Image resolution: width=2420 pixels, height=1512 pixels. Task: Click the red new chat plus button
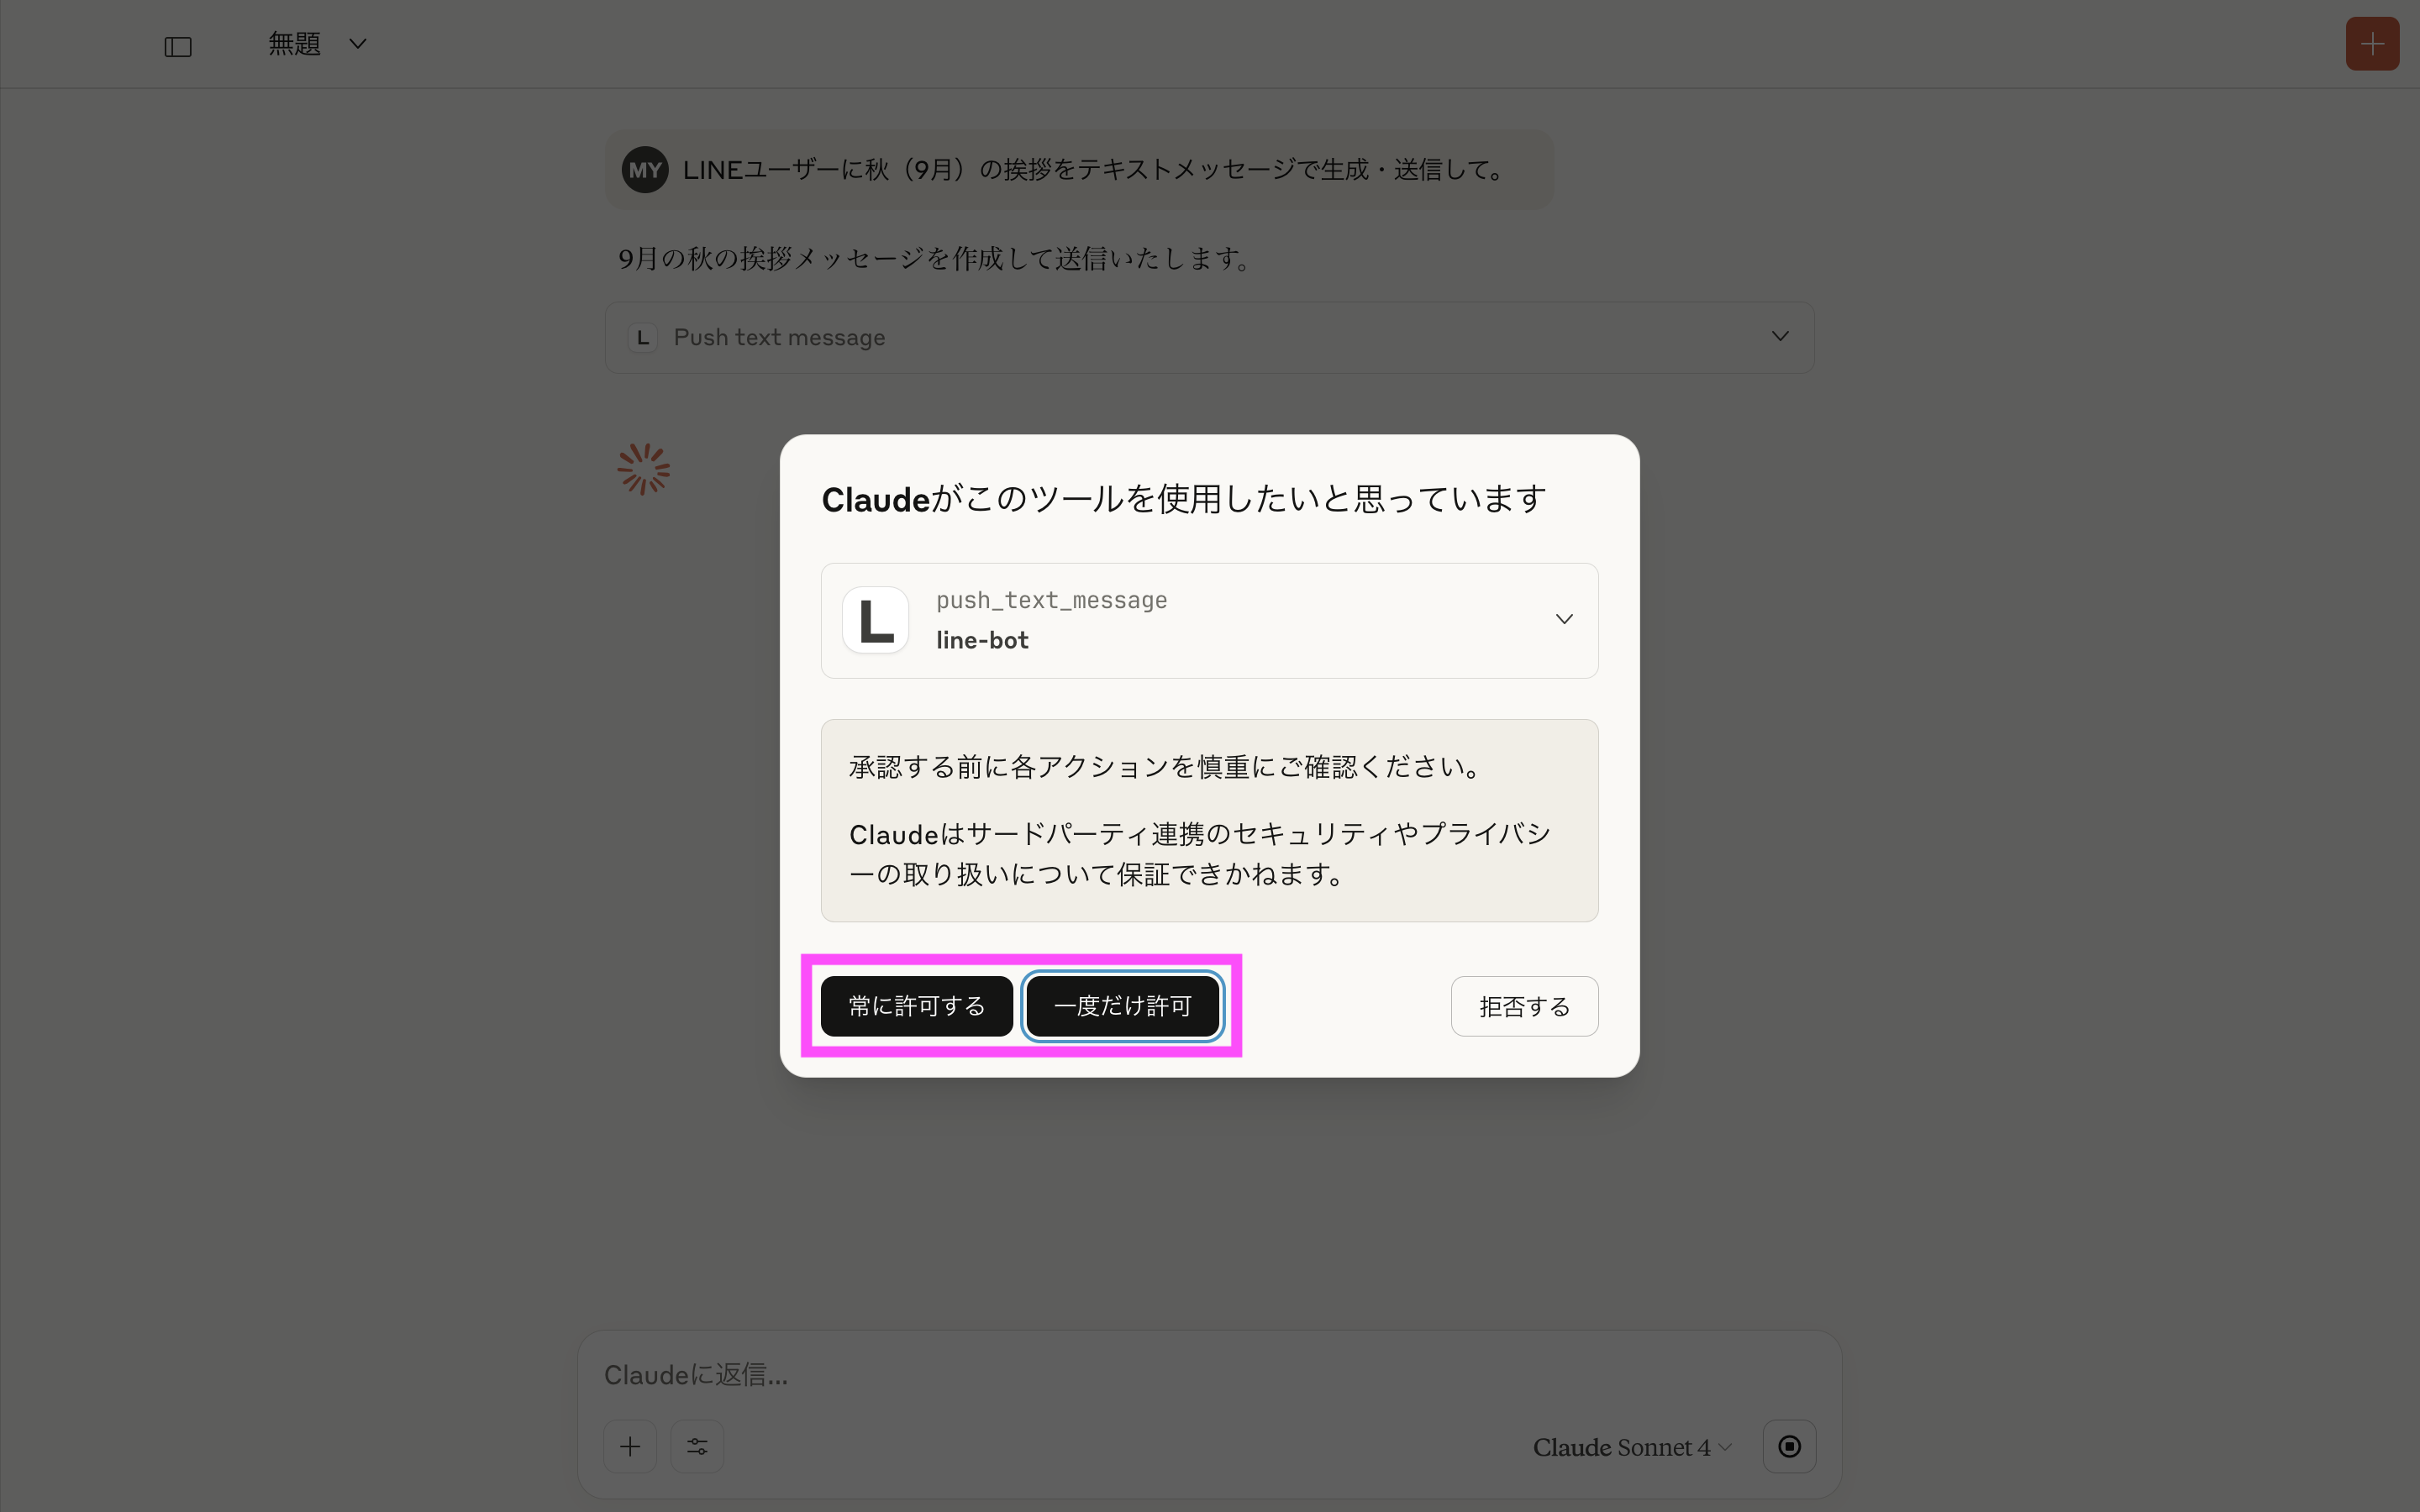tap(2371, 44)
